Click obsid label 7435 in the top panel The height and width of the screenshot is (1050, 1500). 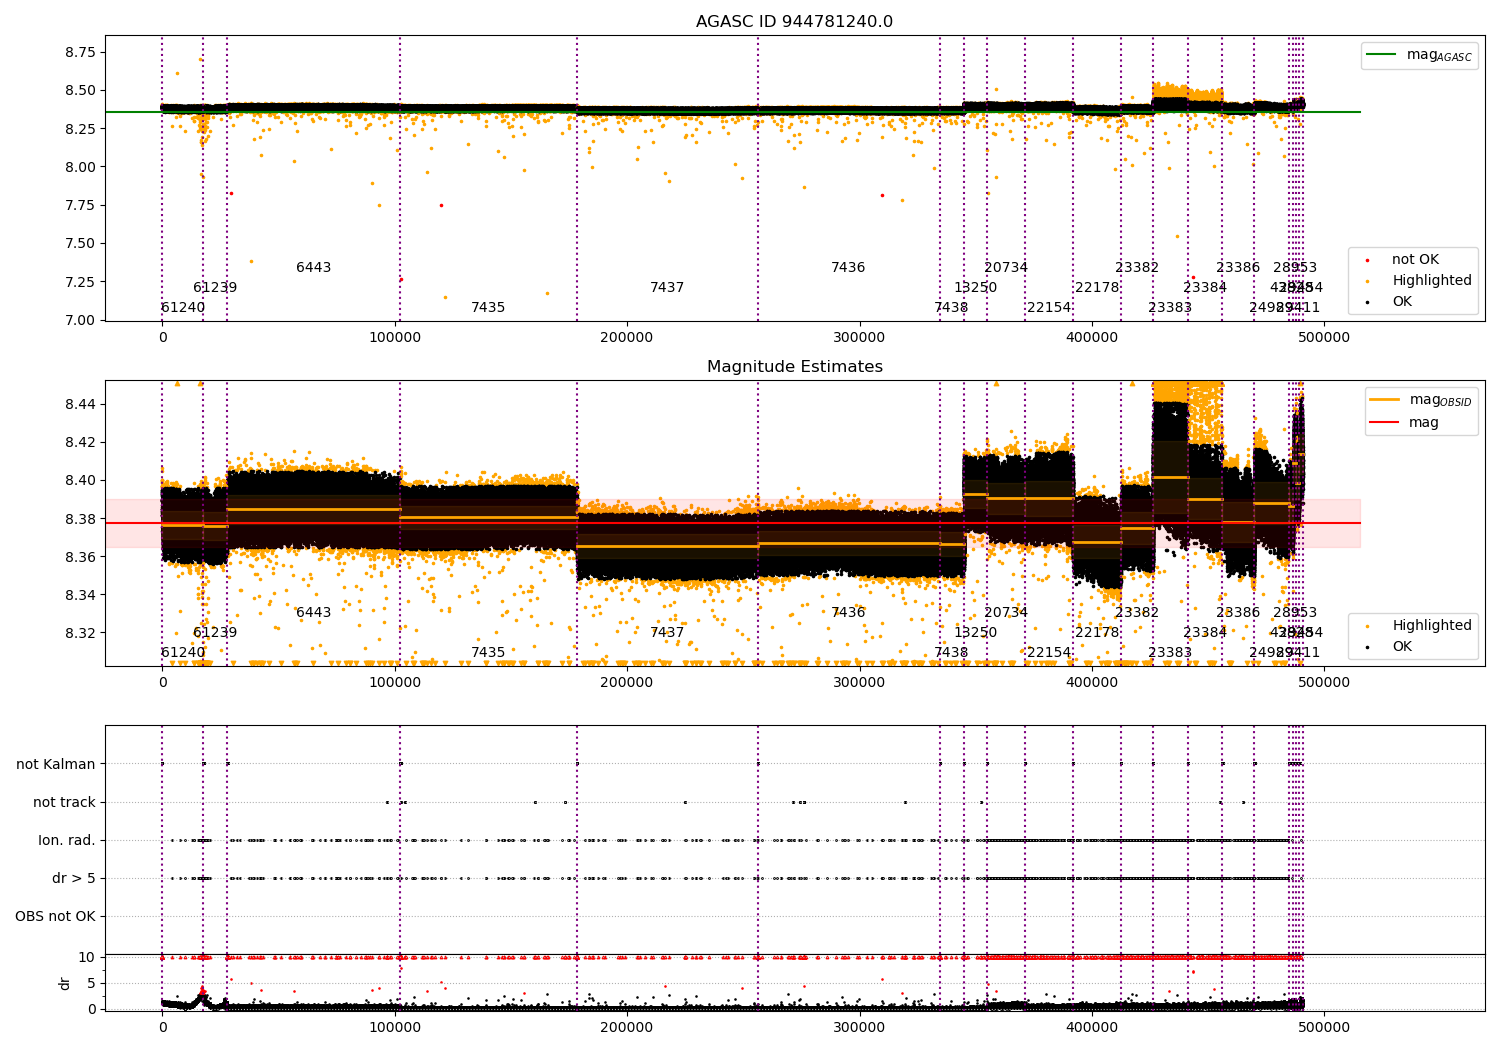[x=488, y=308]
